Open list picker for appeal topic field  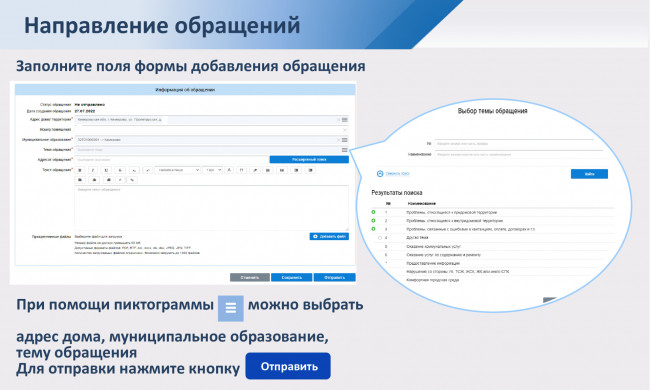344,150
